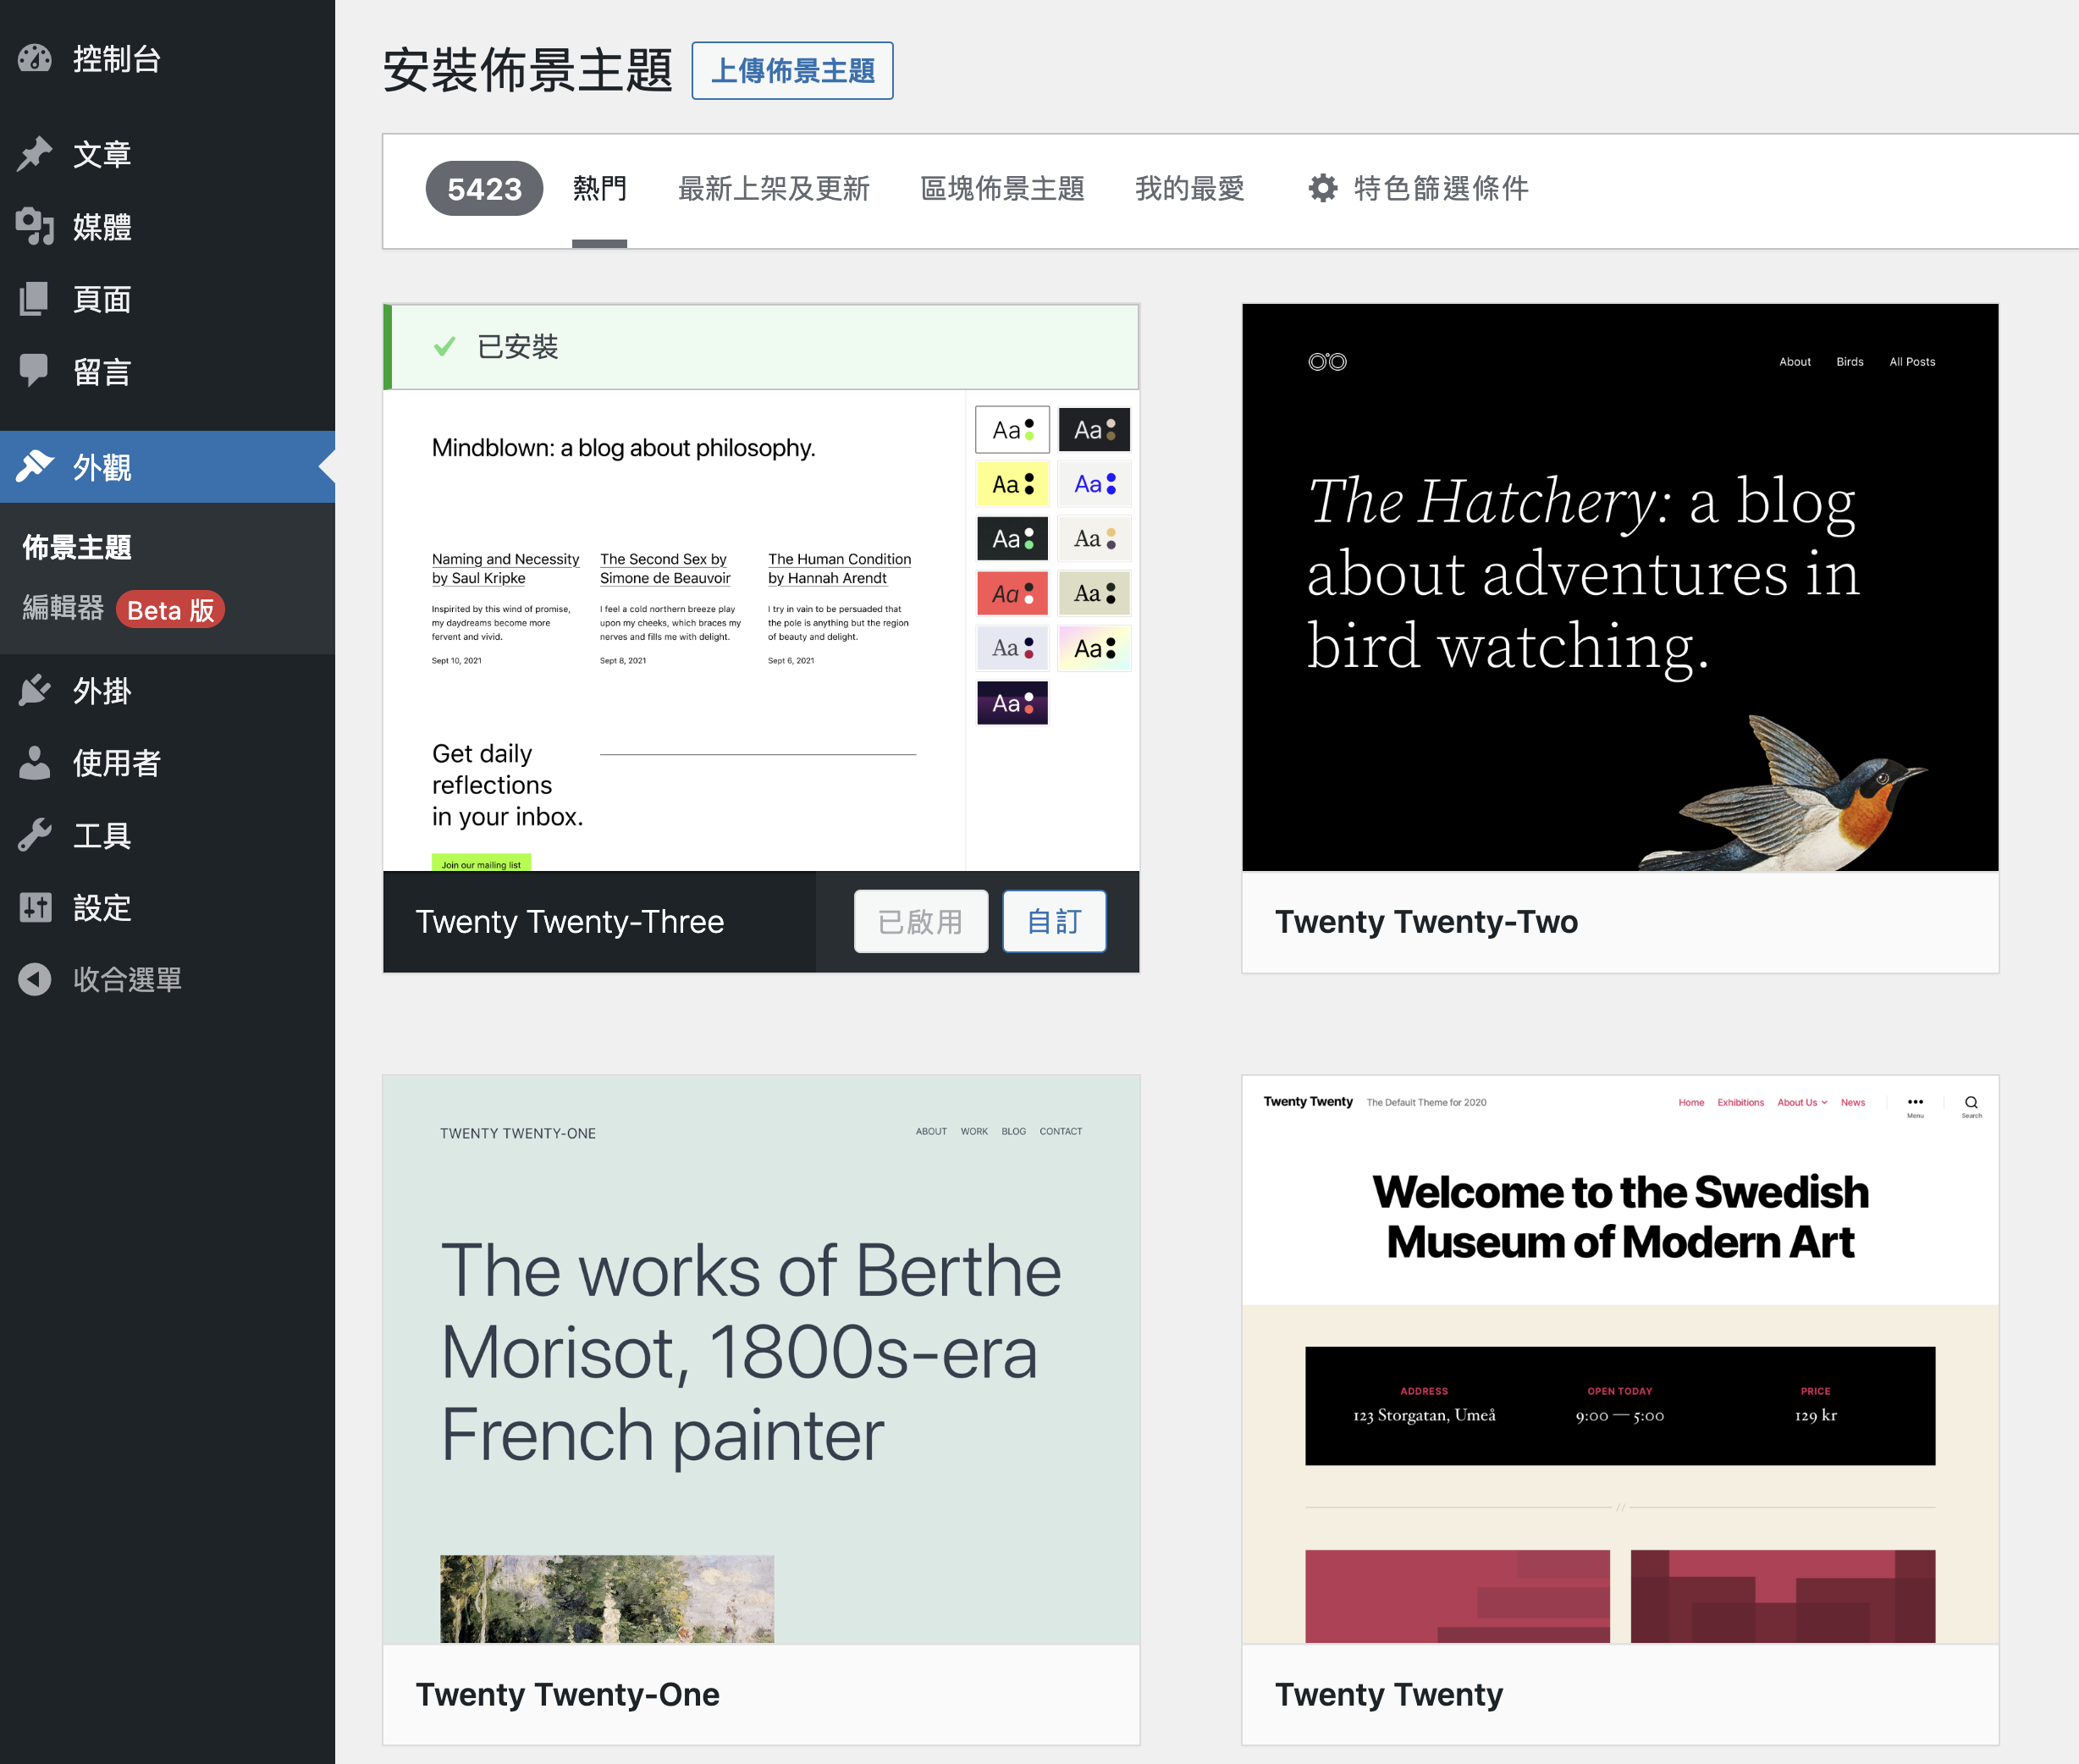Click the Users person icon (使用者)
Viewport: 2079px width, 1764px height.
click(x=35, y=763)
